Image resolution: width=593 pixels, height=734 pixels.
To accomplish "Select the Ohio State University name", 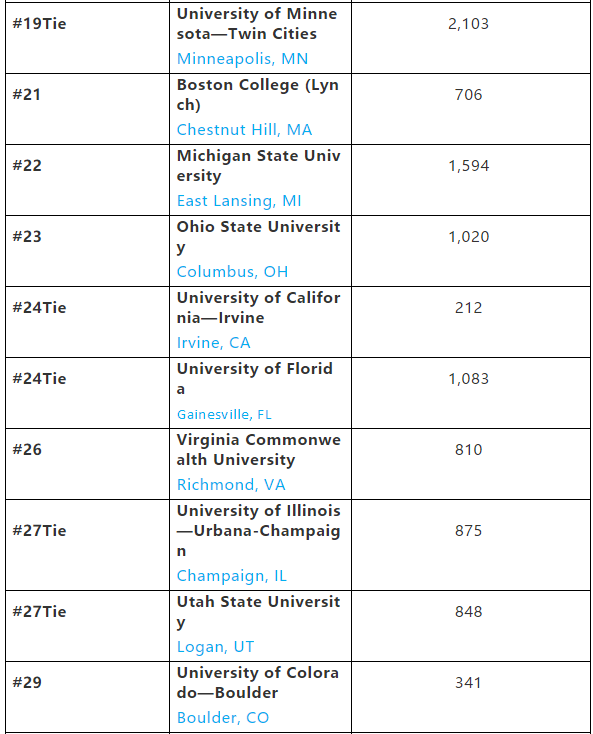I will click(x=258, y=237).
